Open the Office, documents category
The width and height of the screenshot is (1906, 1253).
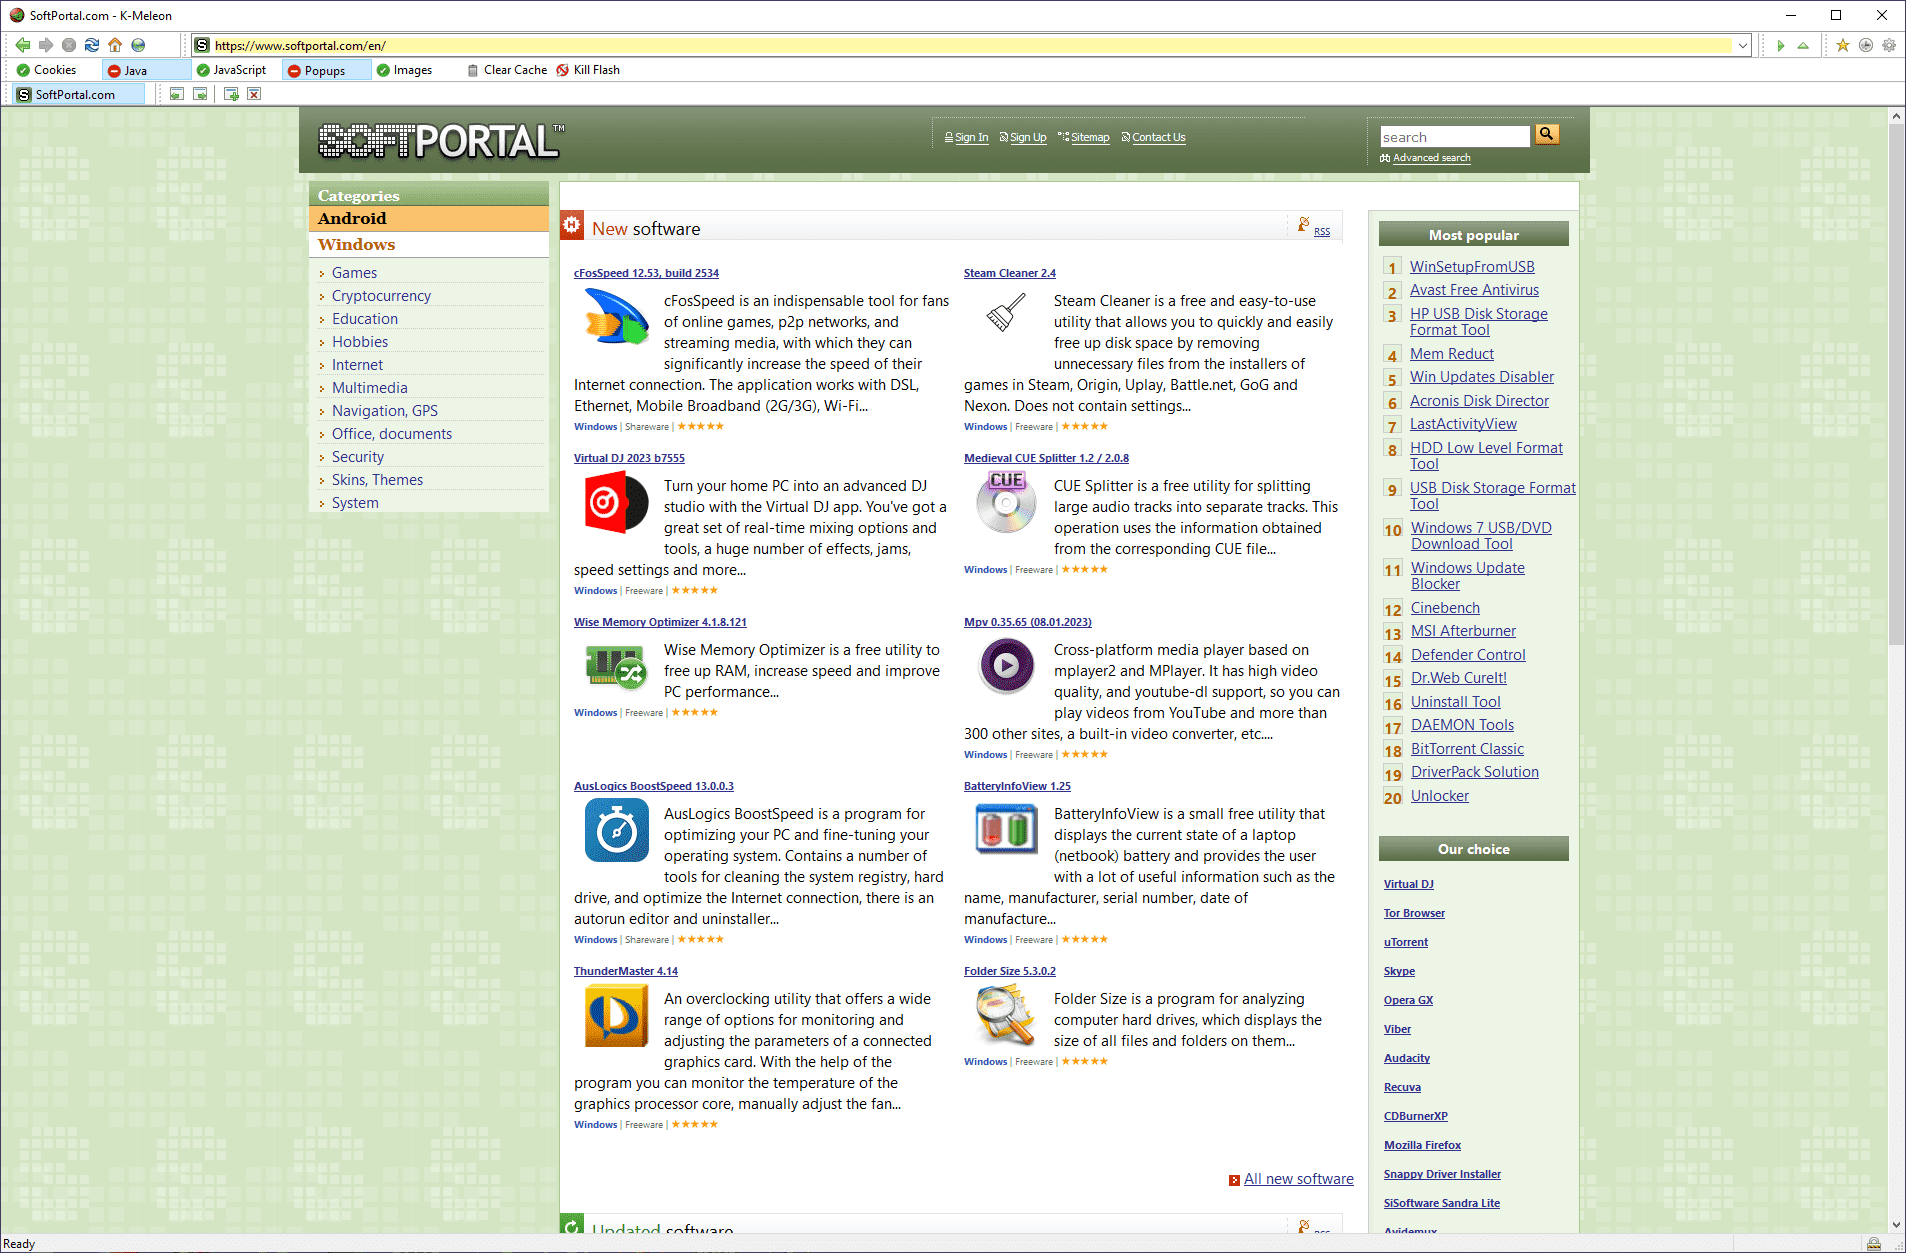point(391,434)
